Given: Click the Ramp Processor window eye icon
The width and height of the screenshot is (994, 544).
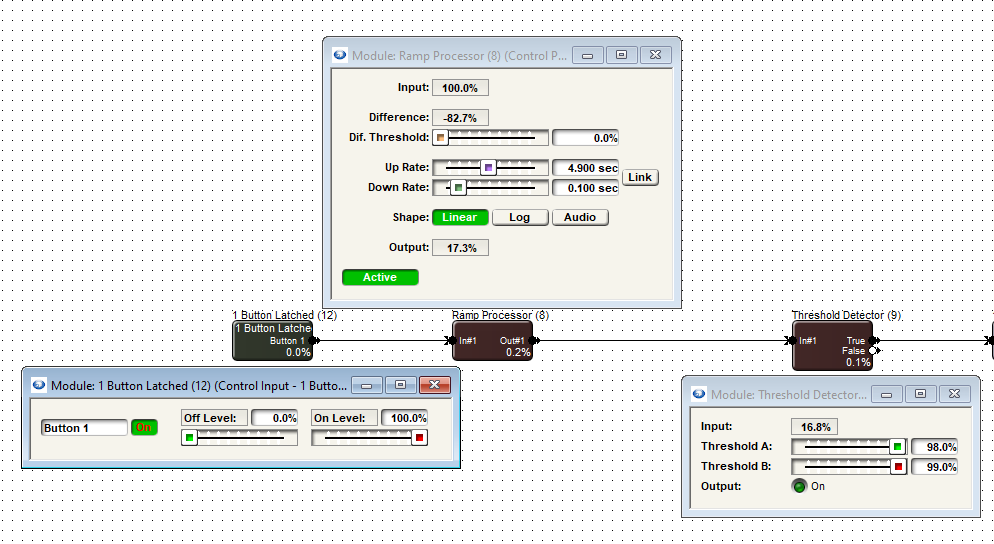Looking at the screenshot, I should pos(340,56).
